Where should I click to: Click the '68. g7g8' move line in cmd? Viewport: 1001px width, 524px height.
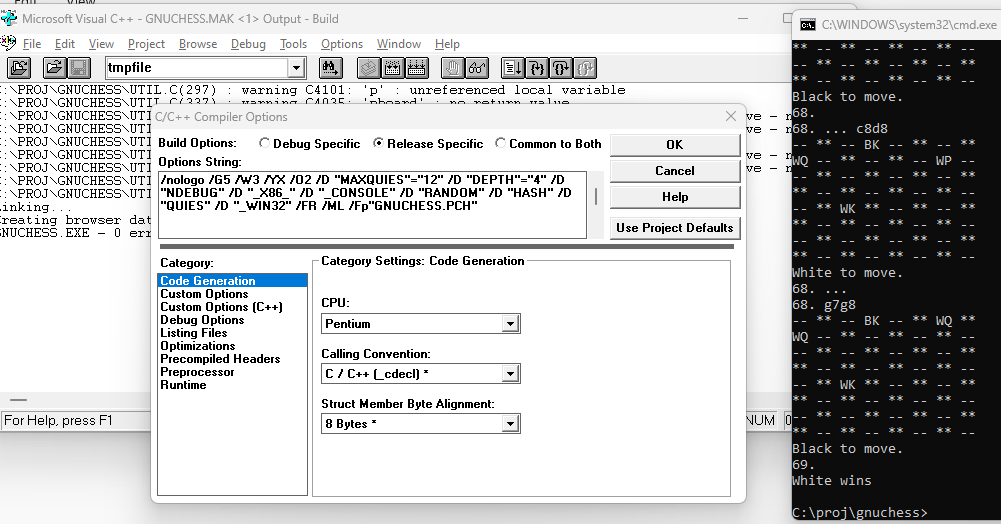[x=824, y=304]
